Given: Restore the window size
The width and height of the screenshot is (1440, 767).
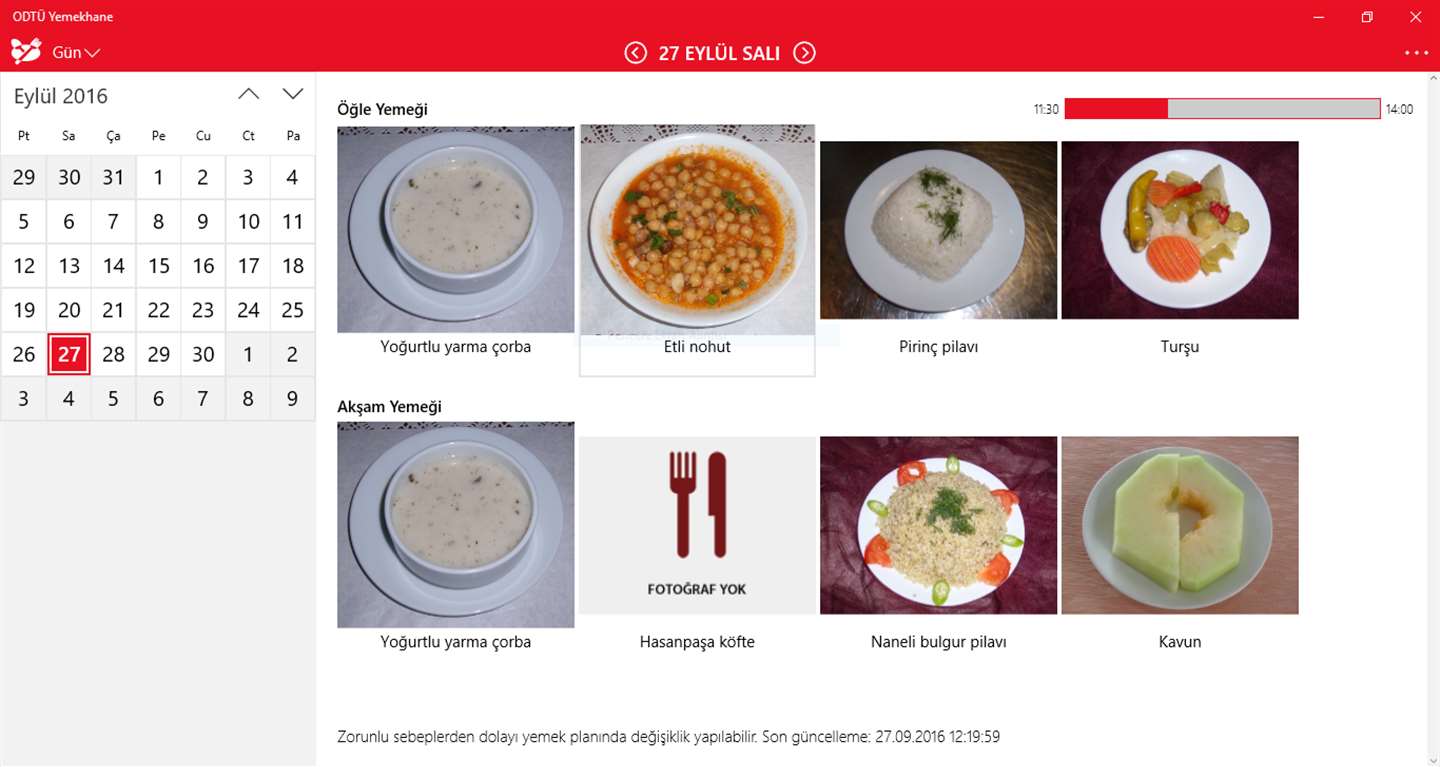Looking at the screenshot, I should [x=1367, y=17].
